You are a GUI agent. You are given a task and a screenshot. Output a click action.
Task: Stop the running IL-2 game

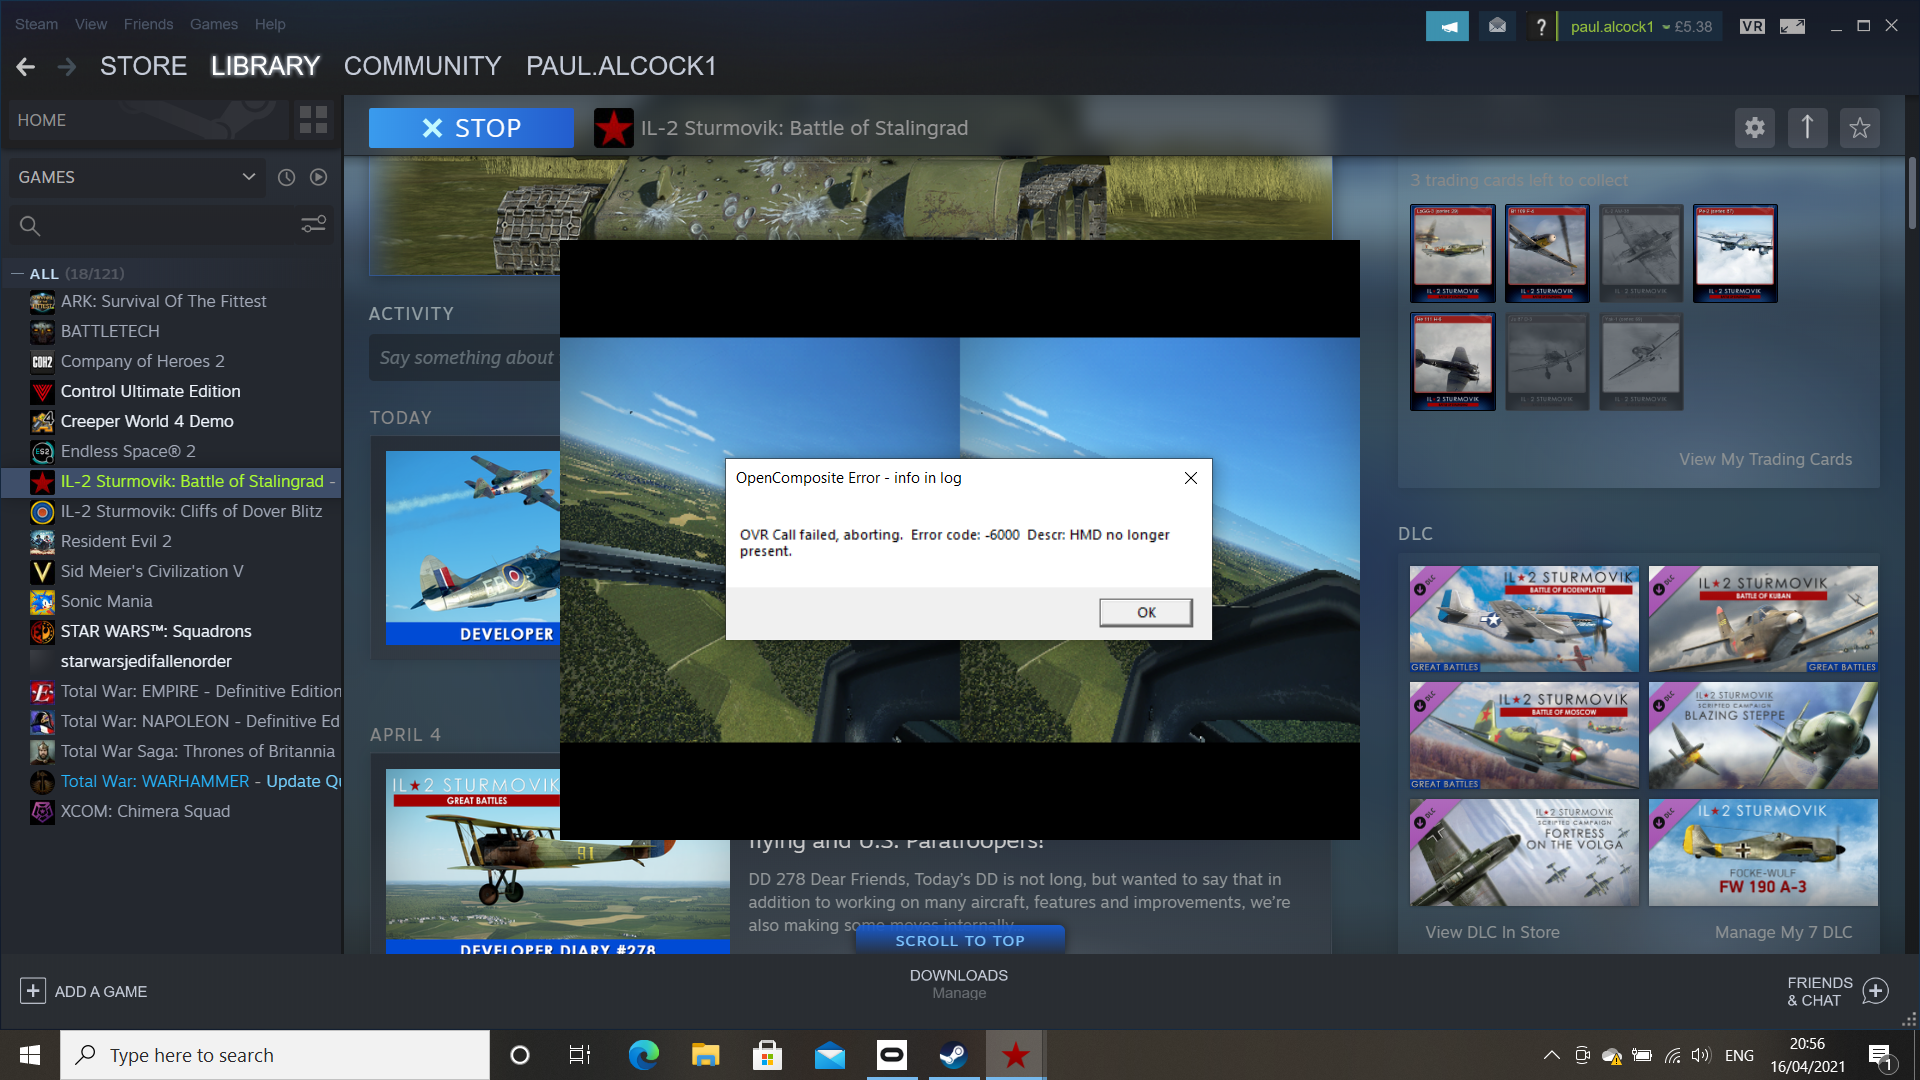coord(471,128)
